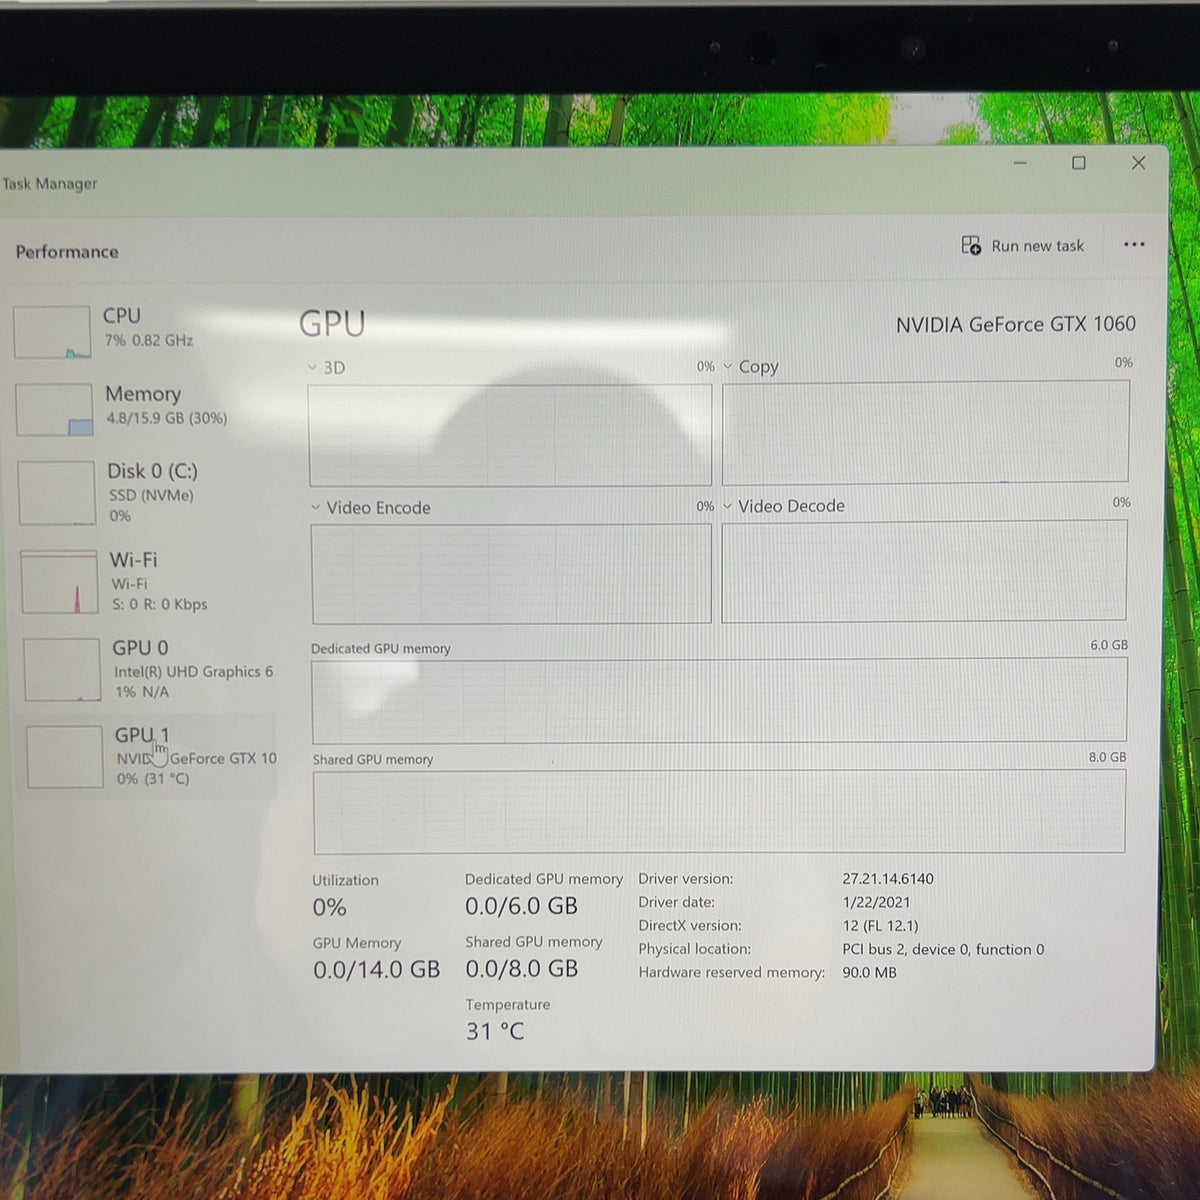This screenshot has width=1200, height=1200.
Task: Click the Disk 0 mini graph thumbnail
Action: tap(57, 493)
